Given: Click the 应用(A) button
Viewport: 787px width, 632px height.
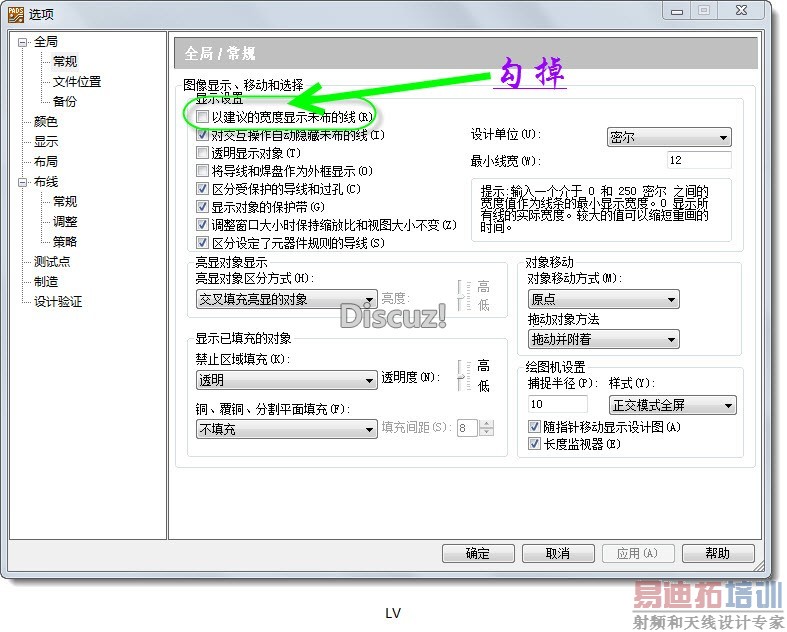Looking at the screenshot, I should pyautogui.click(x=637, y=553).
